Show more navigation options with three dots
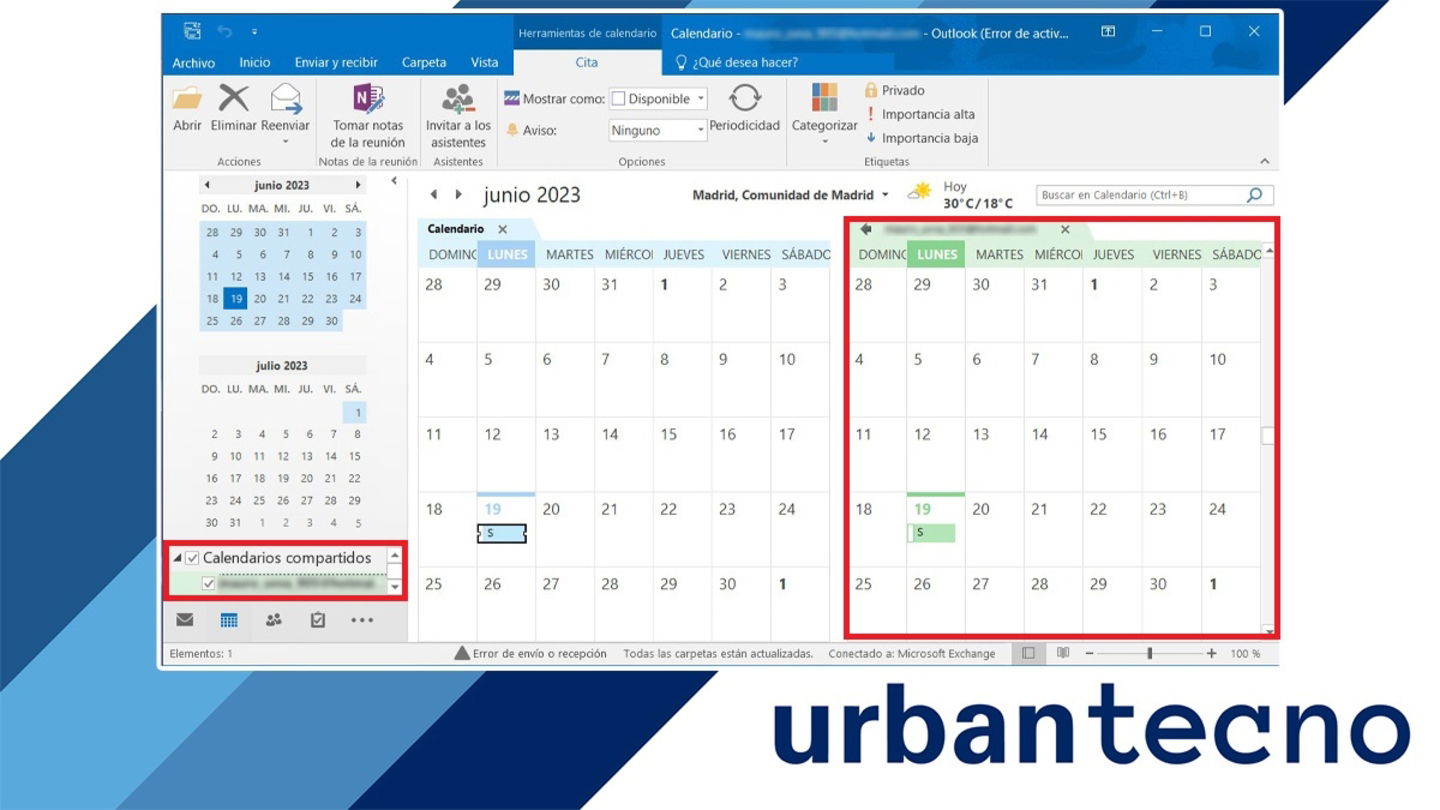 click(362, 620)
